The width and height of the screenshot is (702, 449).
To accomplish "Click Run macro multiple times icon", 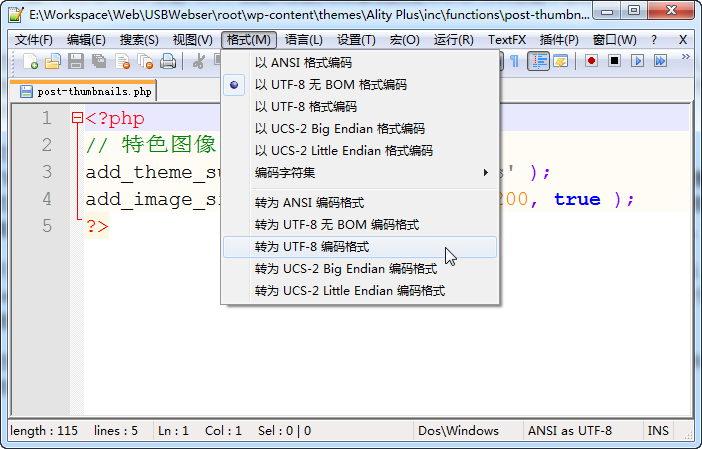I will [x=660, y=61].
